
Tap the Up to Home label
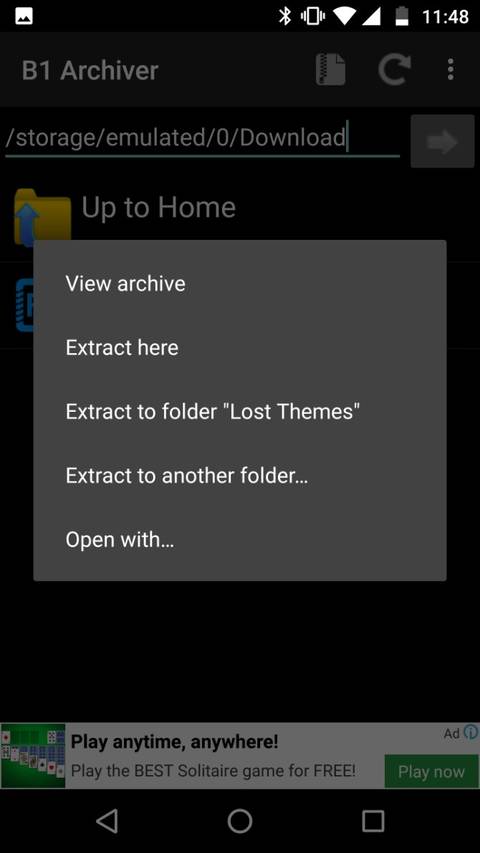click(158, 207)
